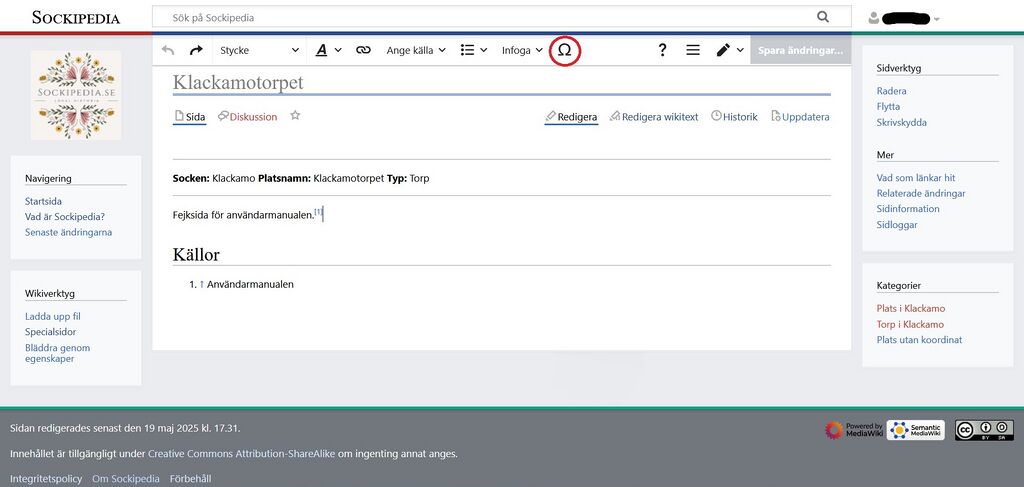The image size is (1024, 487).
Task: Open the Stycke paragraph format dropdown
Action: click(x=259, y=50)
